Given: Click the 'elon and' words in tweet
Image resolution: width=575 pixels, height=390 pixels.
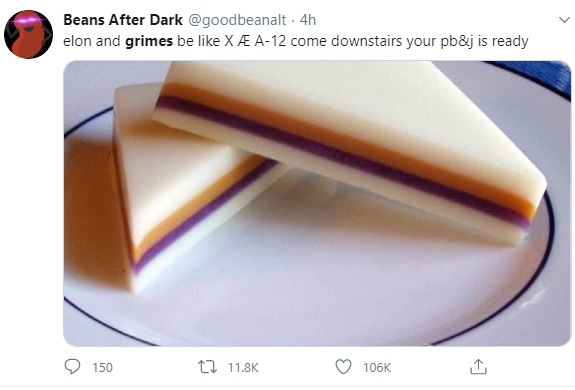Looking at the screenshot, I should coord(92,41).
